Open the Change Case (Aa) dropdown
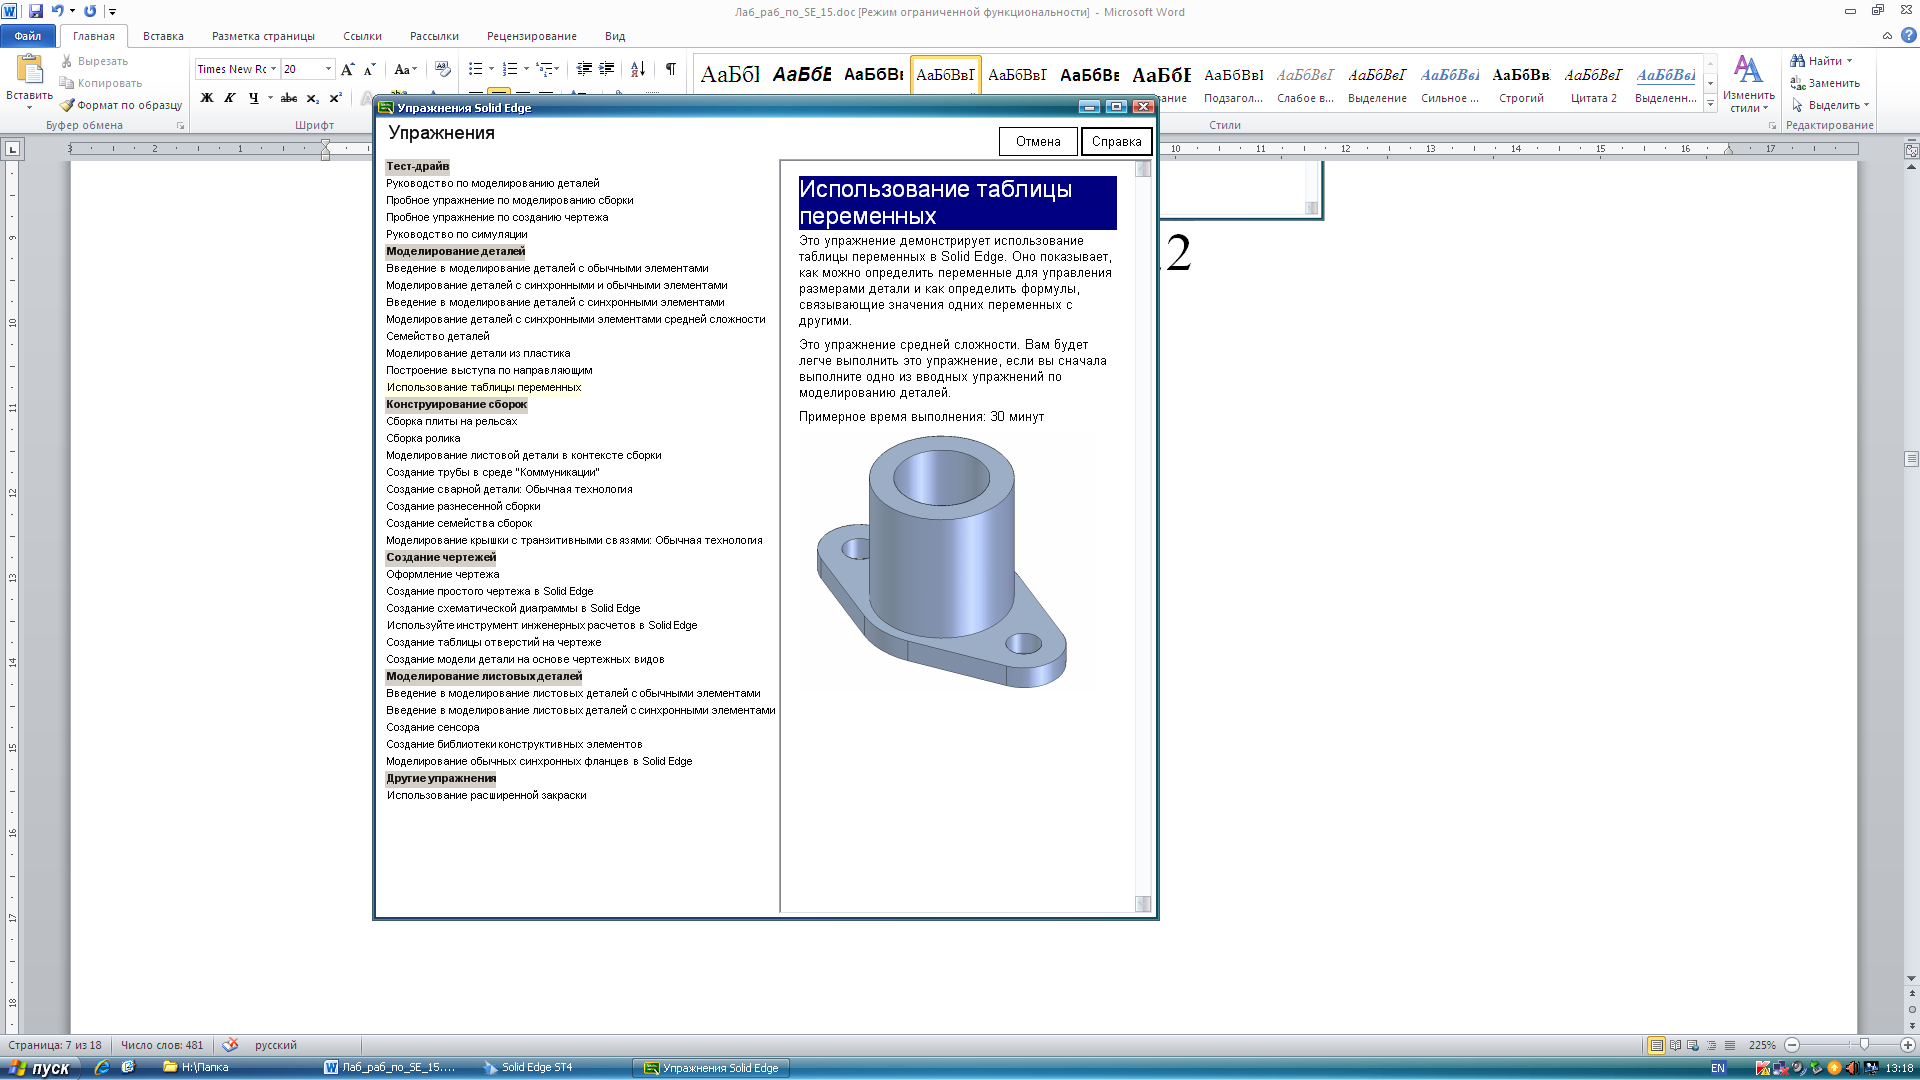Image resolution: width=1920 pixels, height=1080 pixels. pos(405,69)
